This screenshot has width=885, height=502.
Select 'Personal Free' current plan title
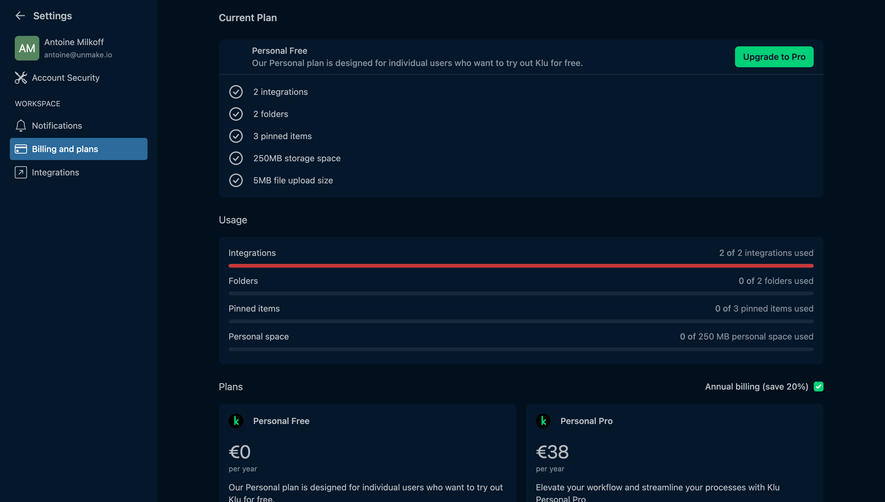point(279,50)
